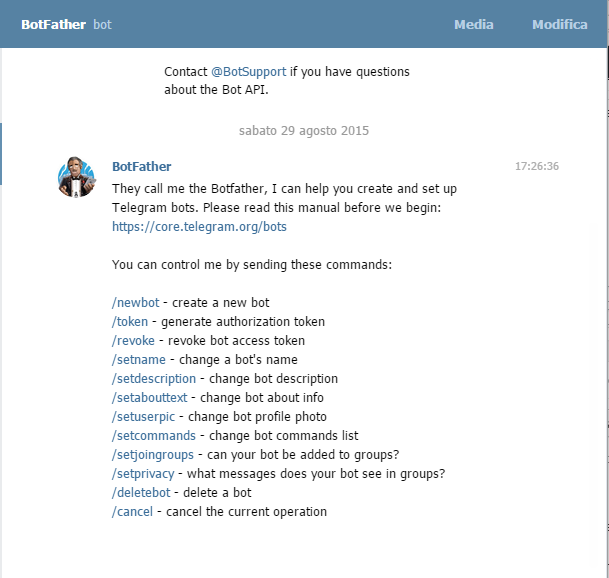Click Modifica in the header bar
609x578 pixels.
tap(559, 24)
